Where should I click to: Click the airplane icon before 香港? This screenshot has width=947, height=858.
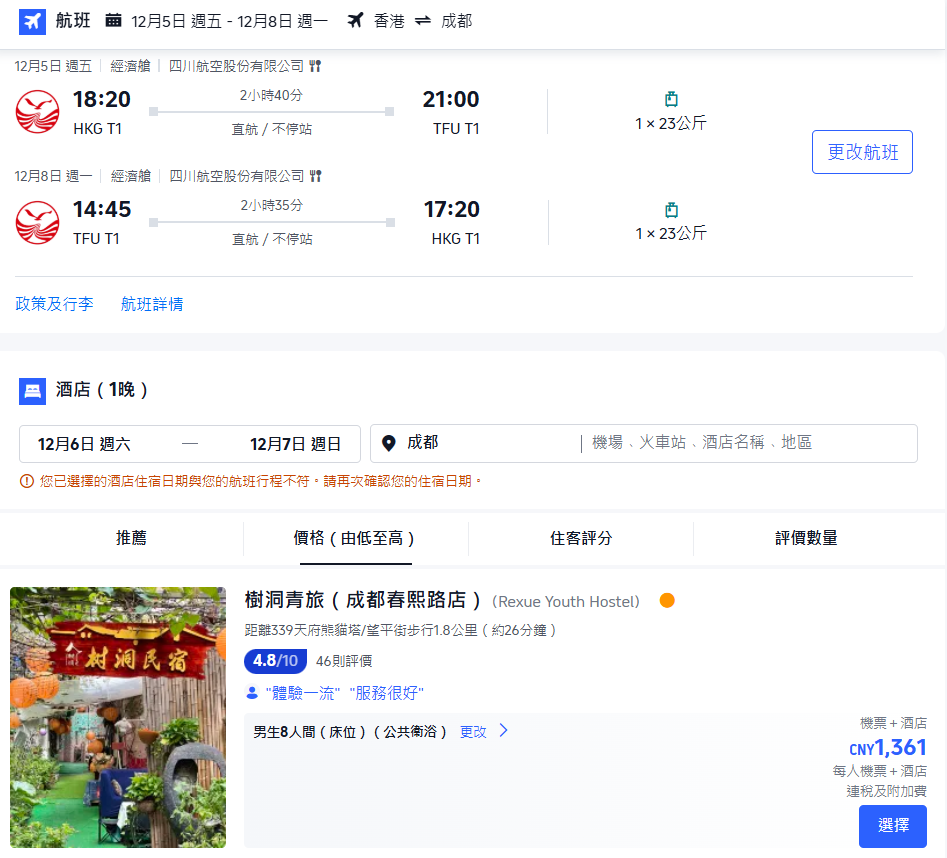pos(354,20)
